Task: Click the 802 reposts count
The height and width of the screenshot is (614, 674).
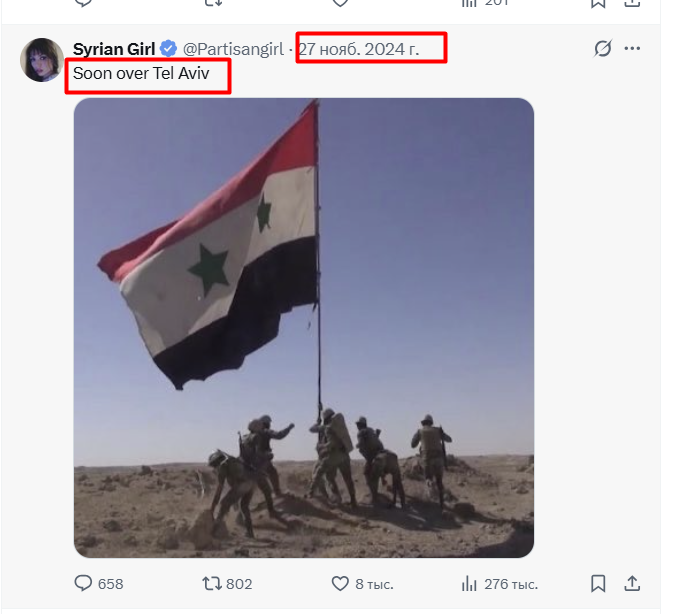Action: [239, 584]
